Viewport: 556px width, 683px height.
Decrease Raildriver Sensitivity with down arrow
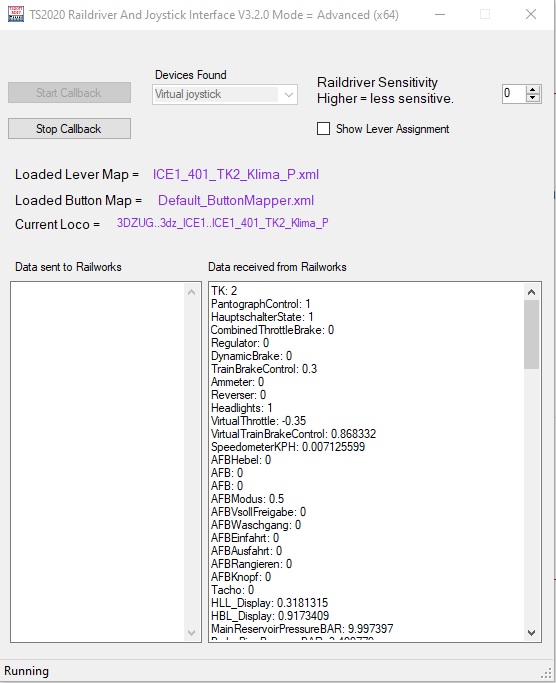[532, 98]
